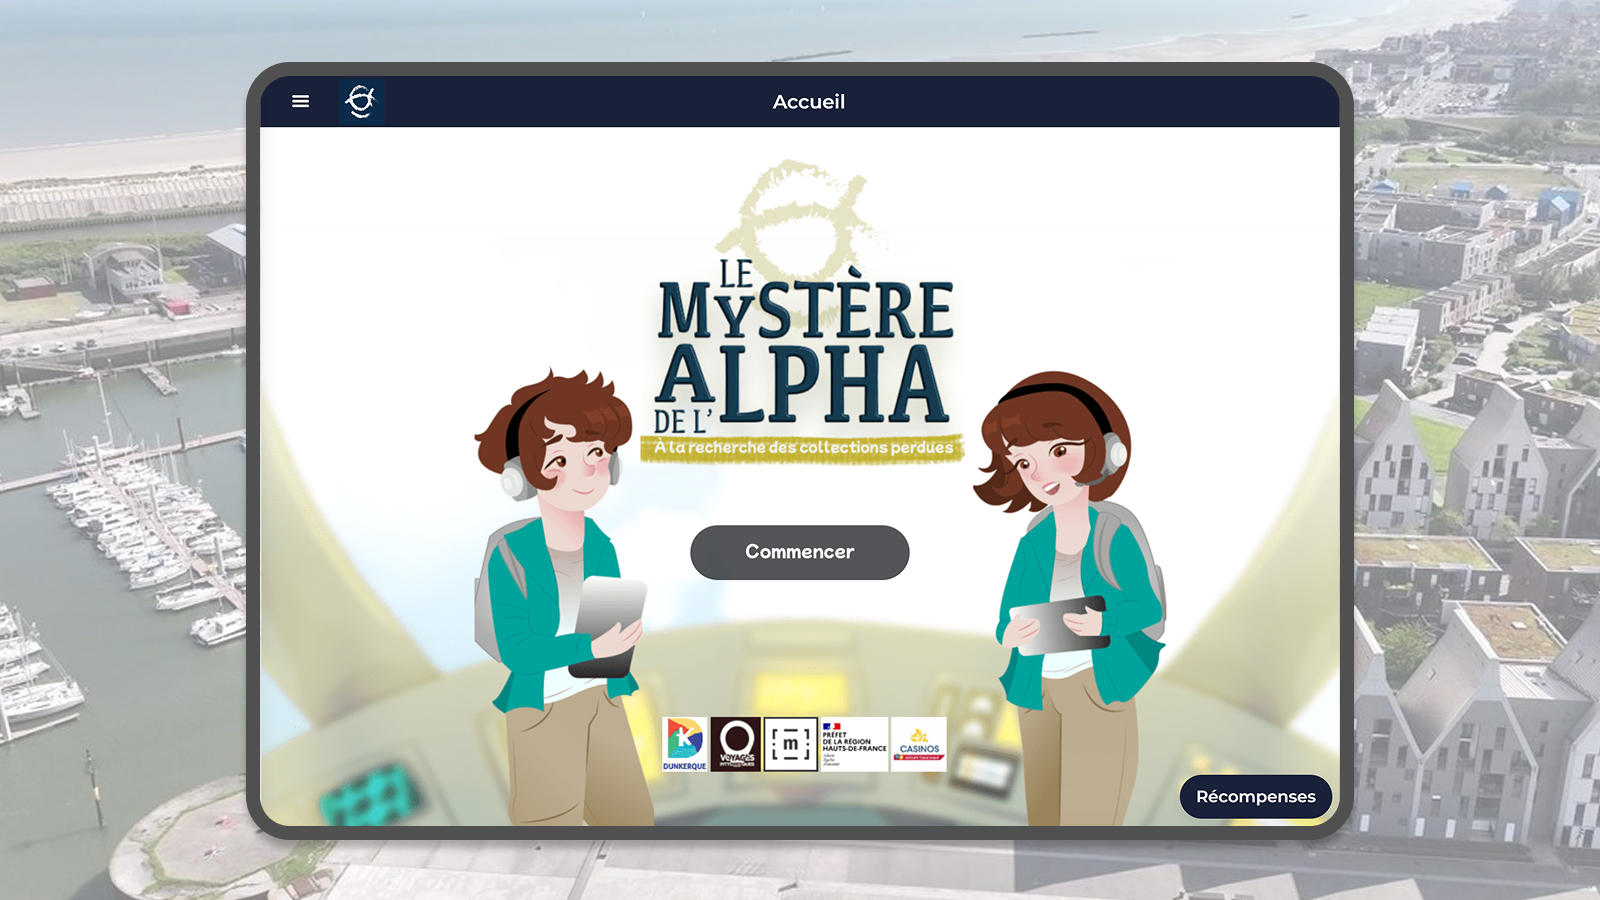The width and height of the screenshot is (1600, 900).
Task: Click the Accueil header title
Action: [x=808, y=101]
